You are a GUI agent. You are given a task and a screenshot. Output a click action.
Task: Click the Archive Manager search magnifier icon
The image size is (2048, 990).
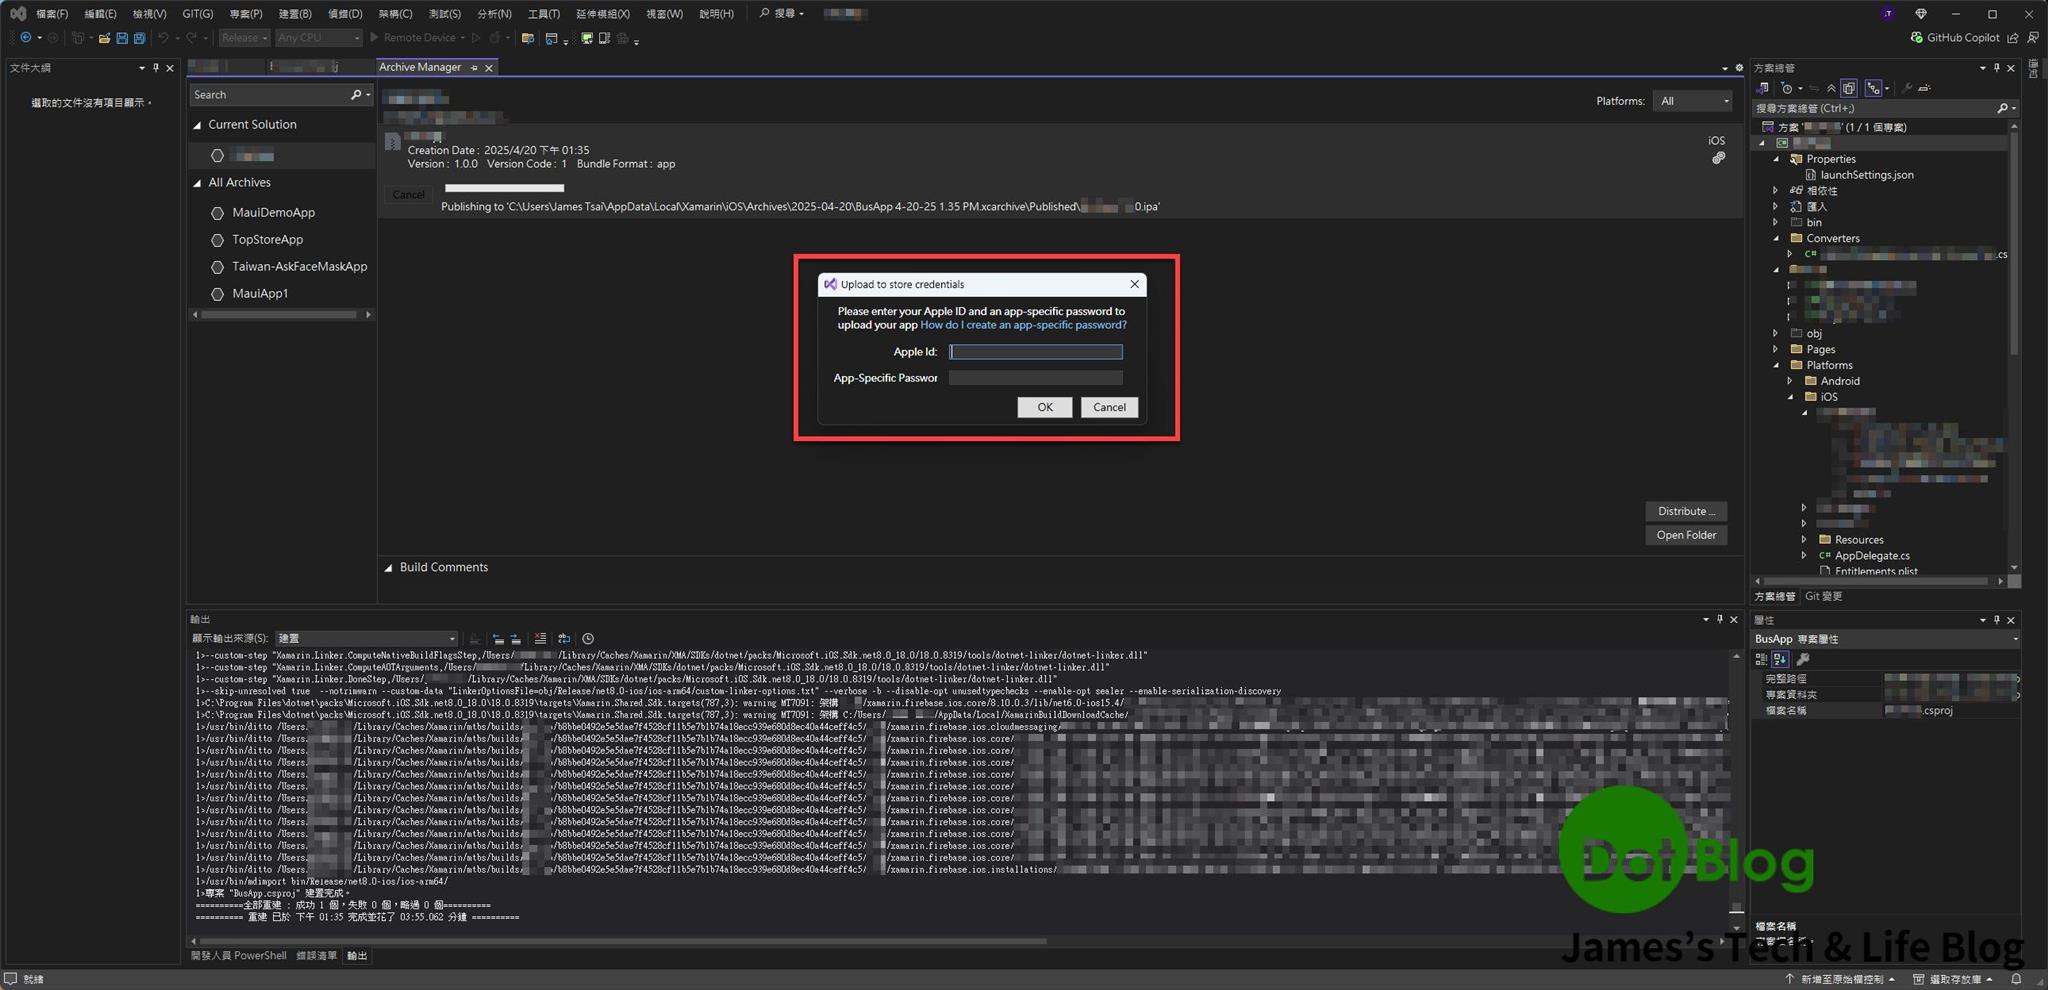356,95
